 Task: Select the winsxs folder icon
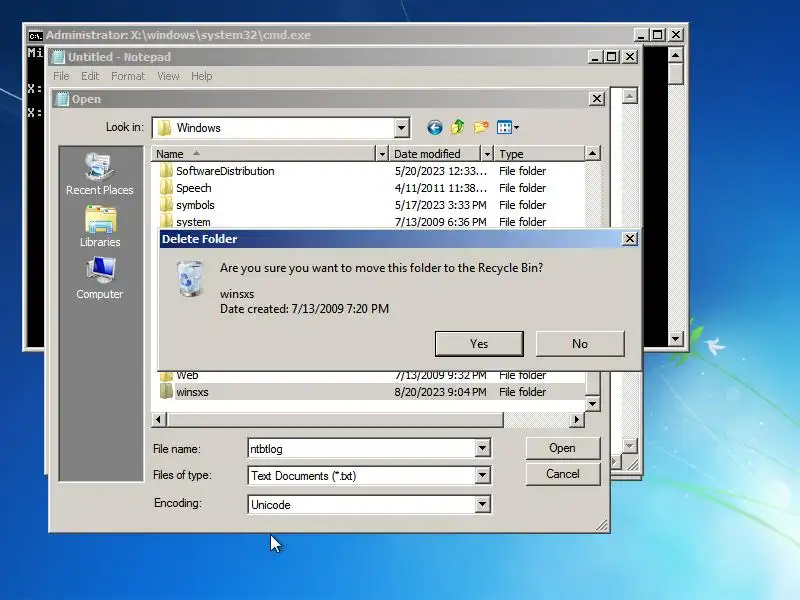coord(166,392)
